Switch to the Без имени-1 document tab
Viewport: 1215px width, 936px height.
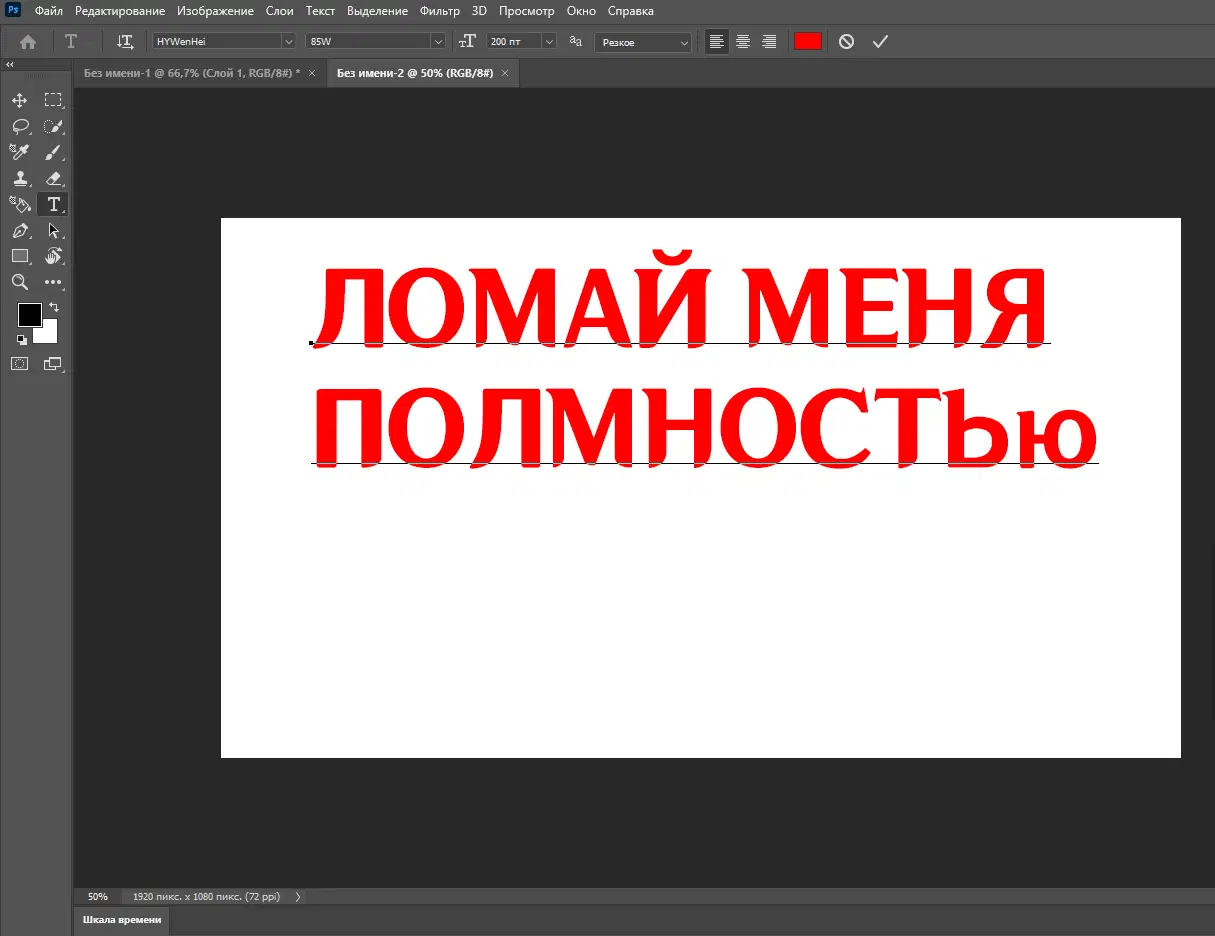pyautogui.click(x=191, y=73)
